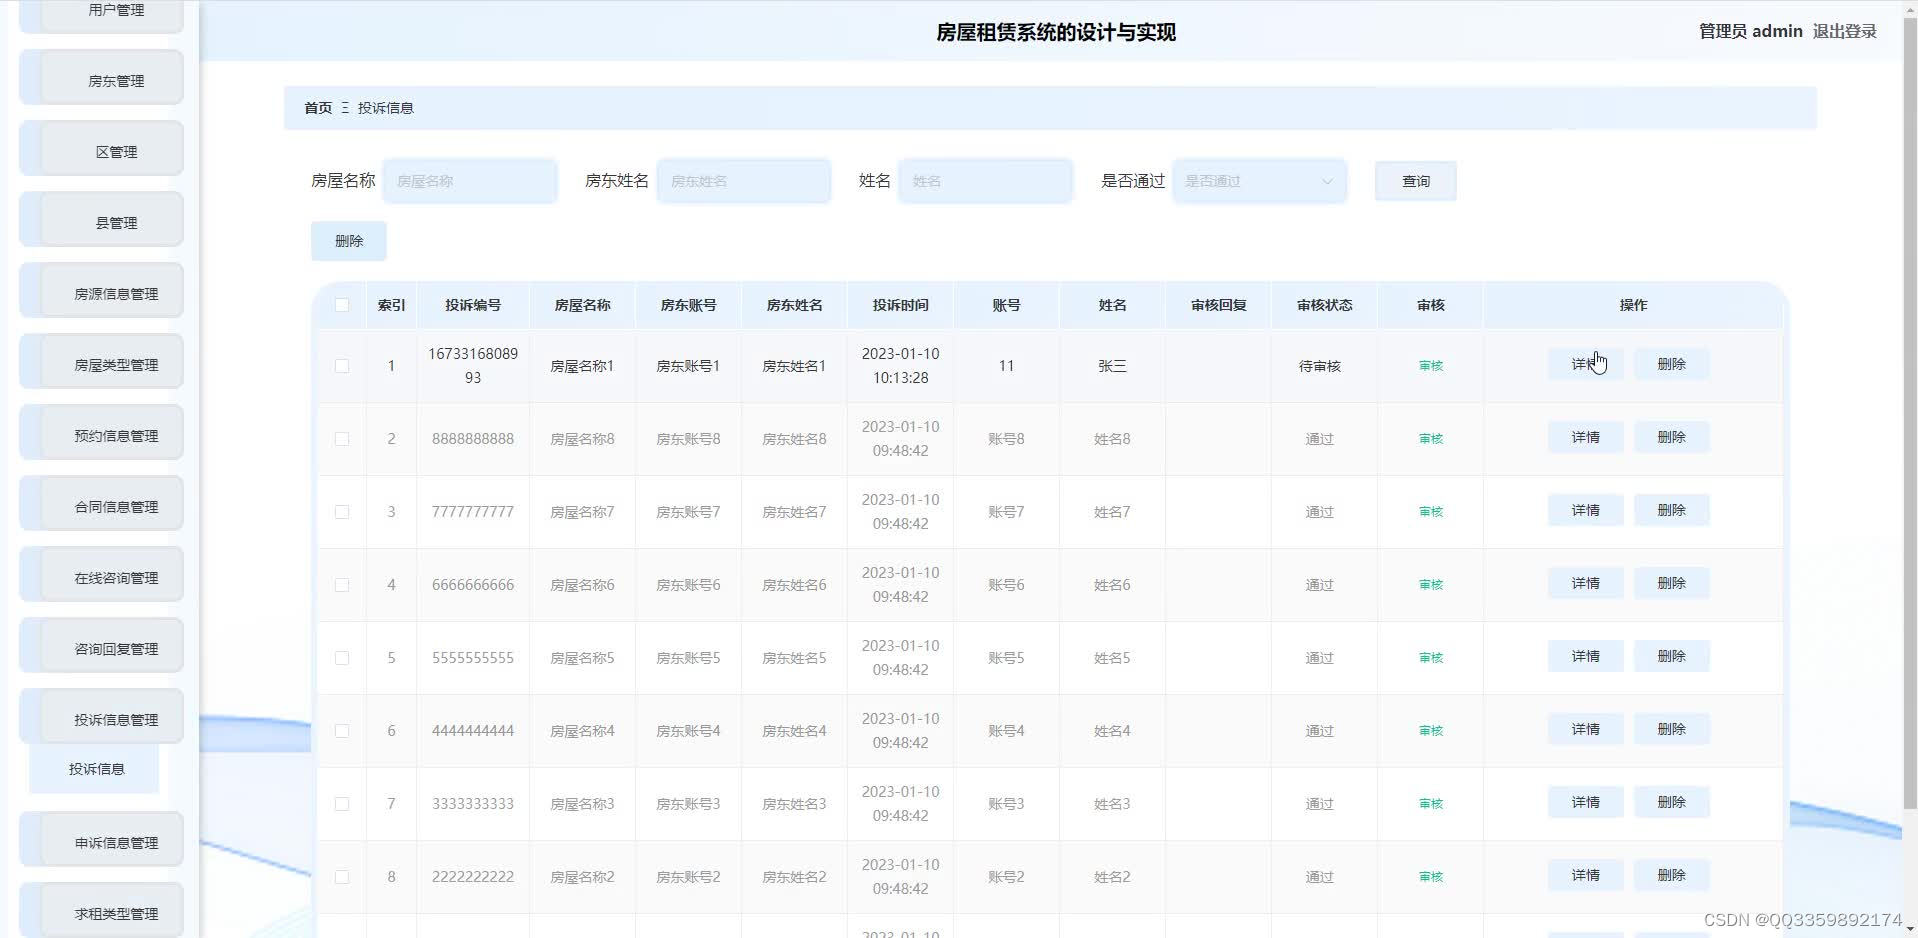This screenshot has height=938, width=1918.
Task: Select the header select-all checkbox
Action: click(342, 305)
